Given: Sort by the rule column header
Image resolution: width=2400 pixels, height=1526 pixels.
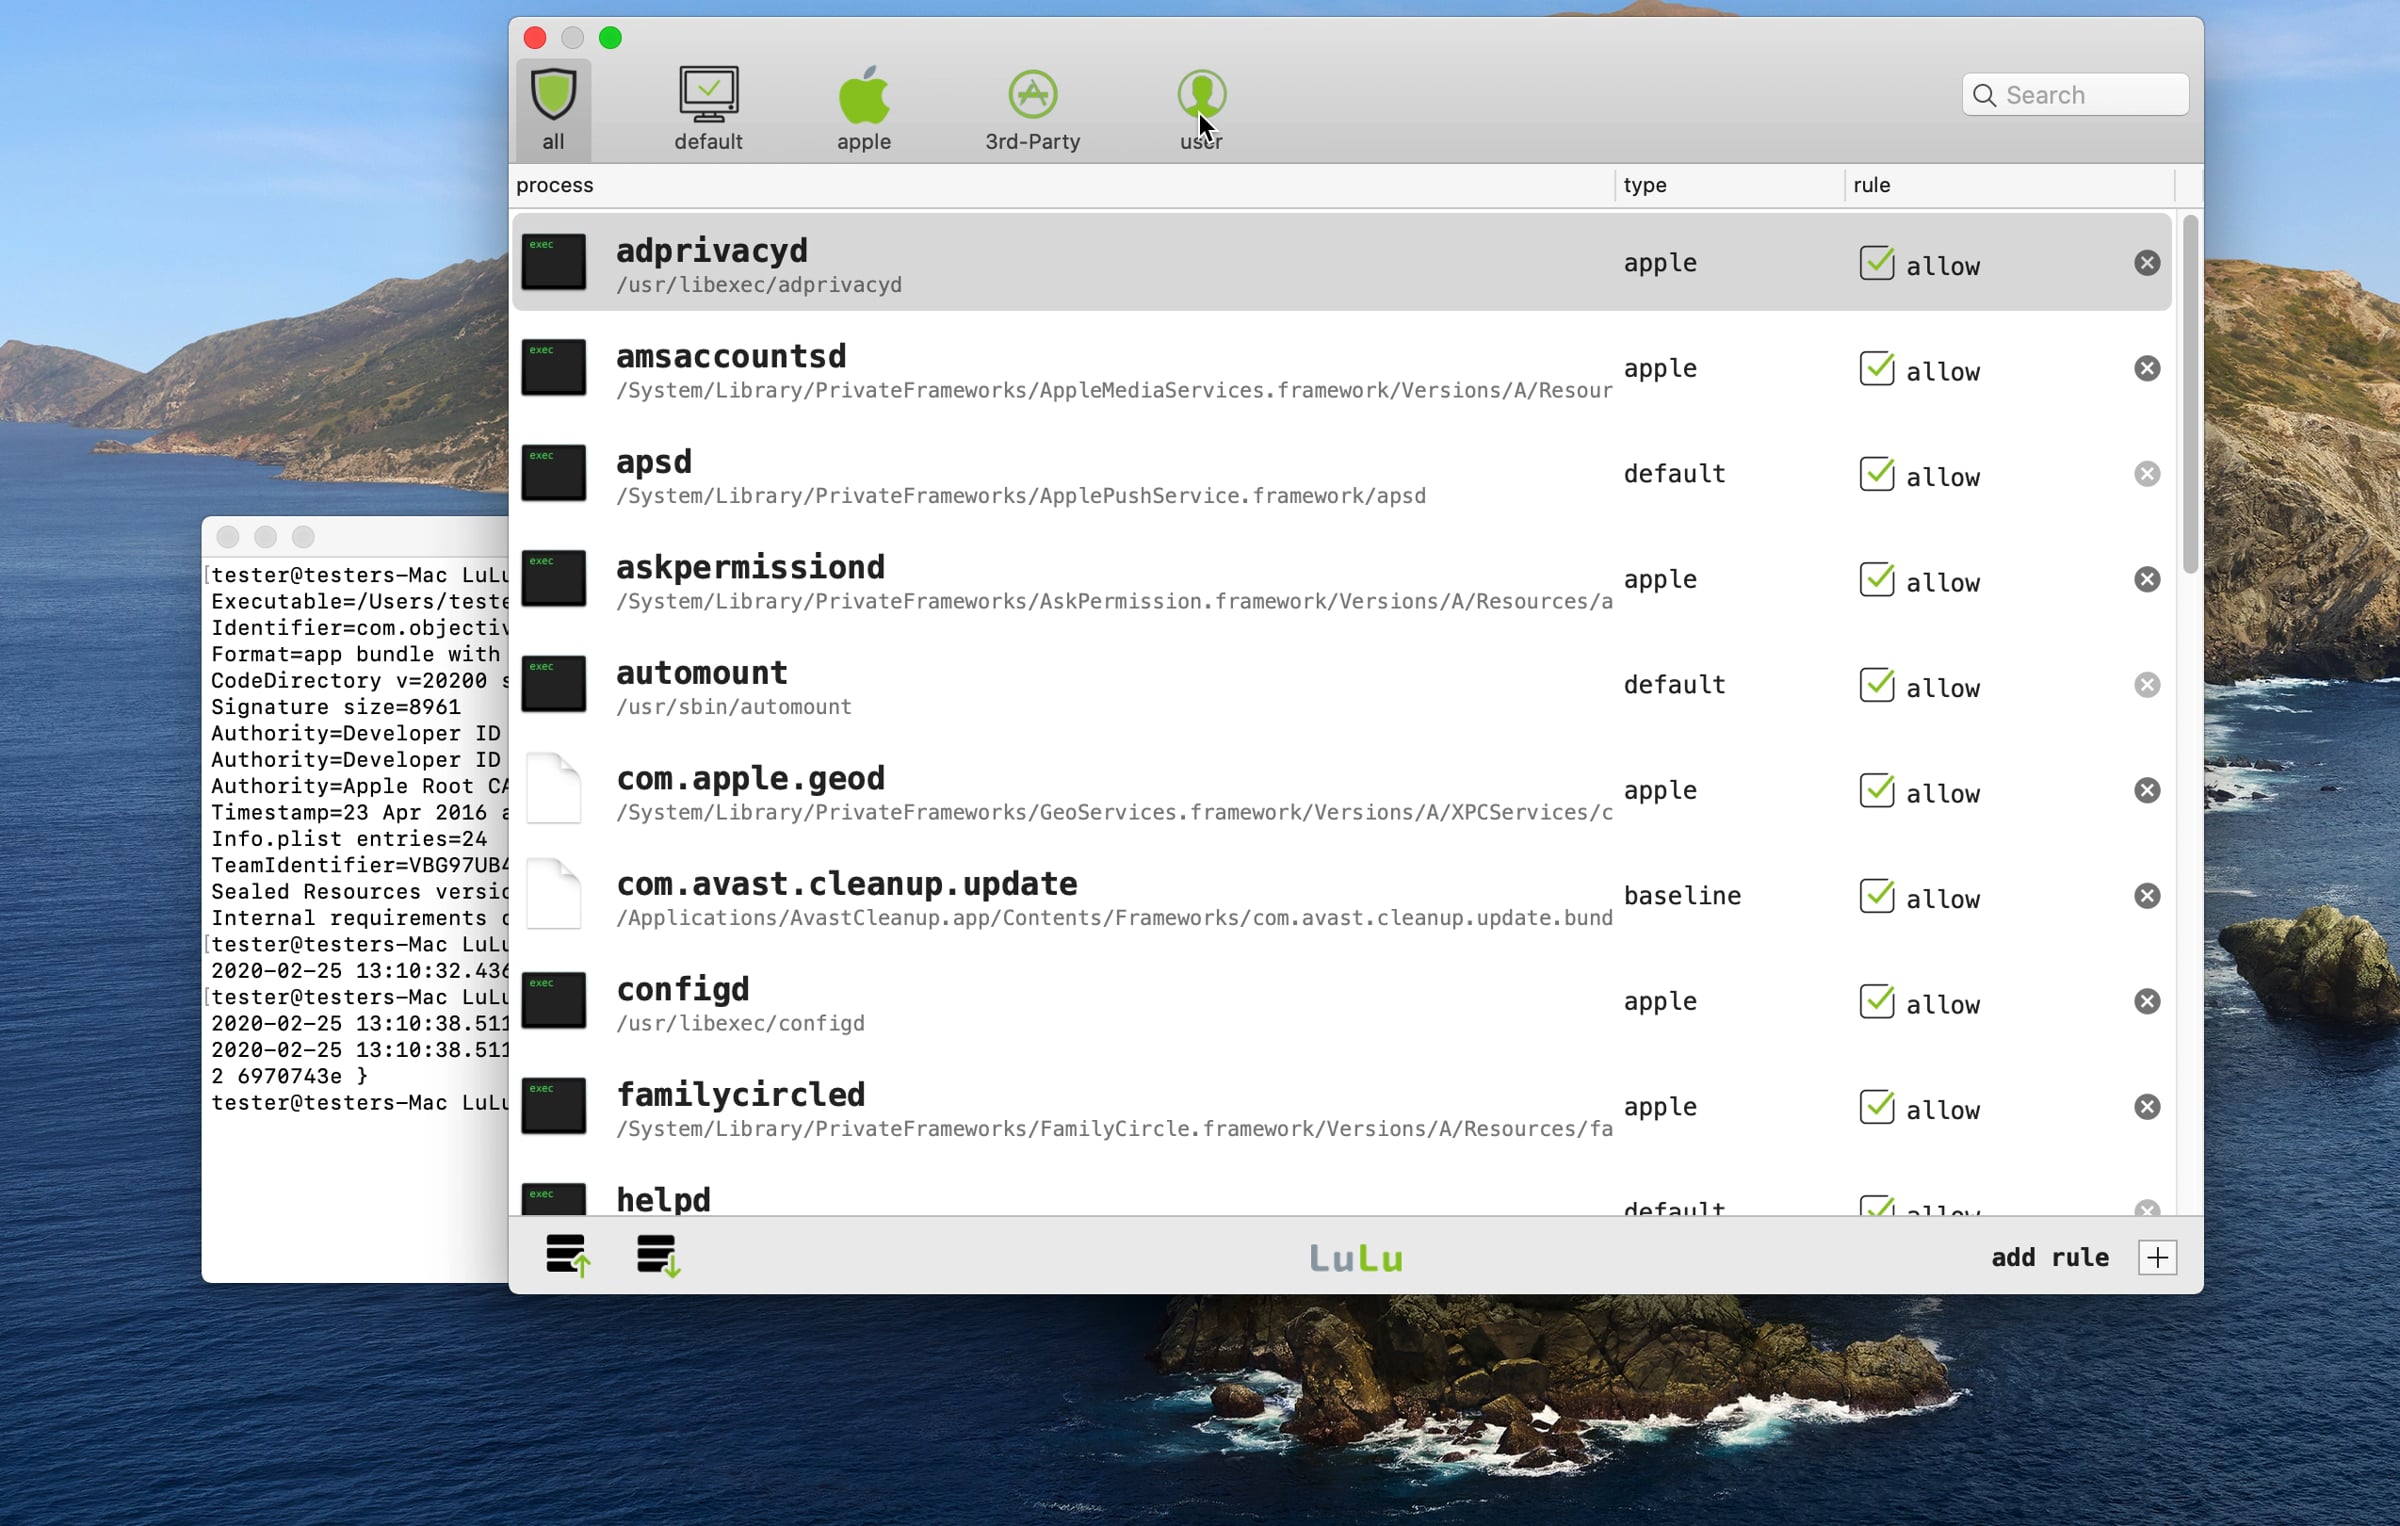Looking at the screenshot, I should [x=2009, y=185].
